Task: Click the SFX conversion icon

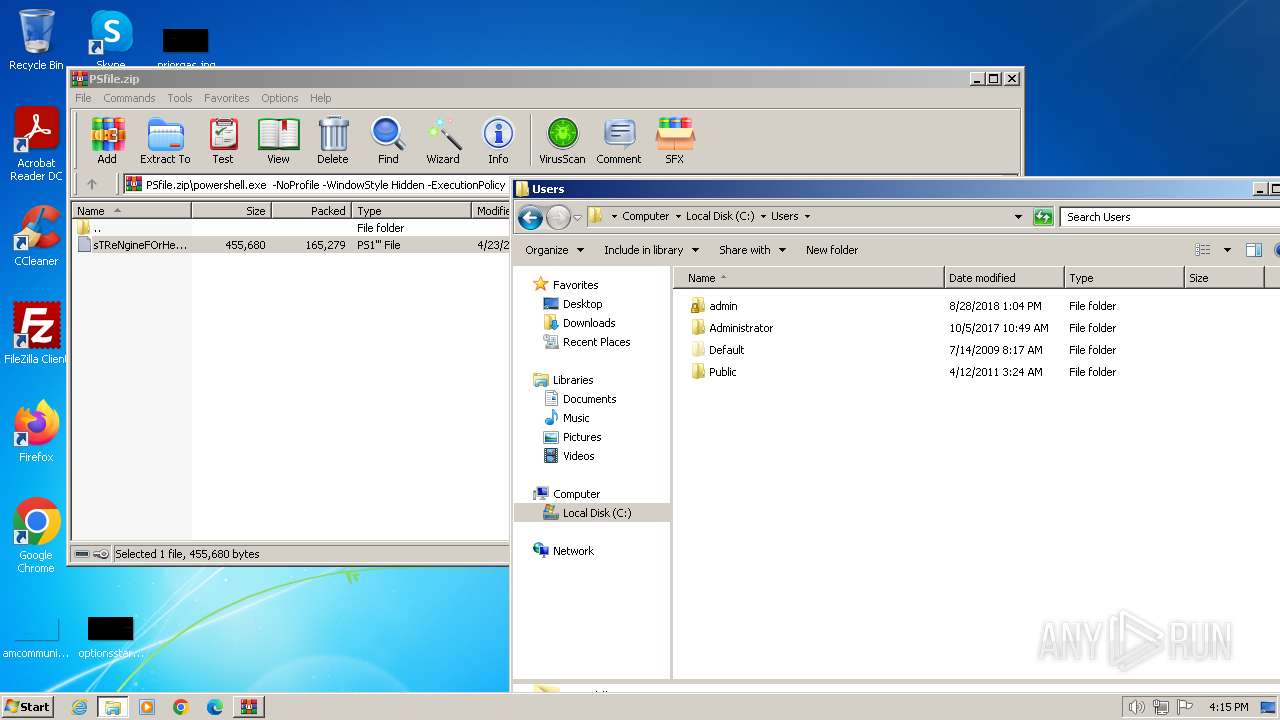Action: click(x=675, y=140)
